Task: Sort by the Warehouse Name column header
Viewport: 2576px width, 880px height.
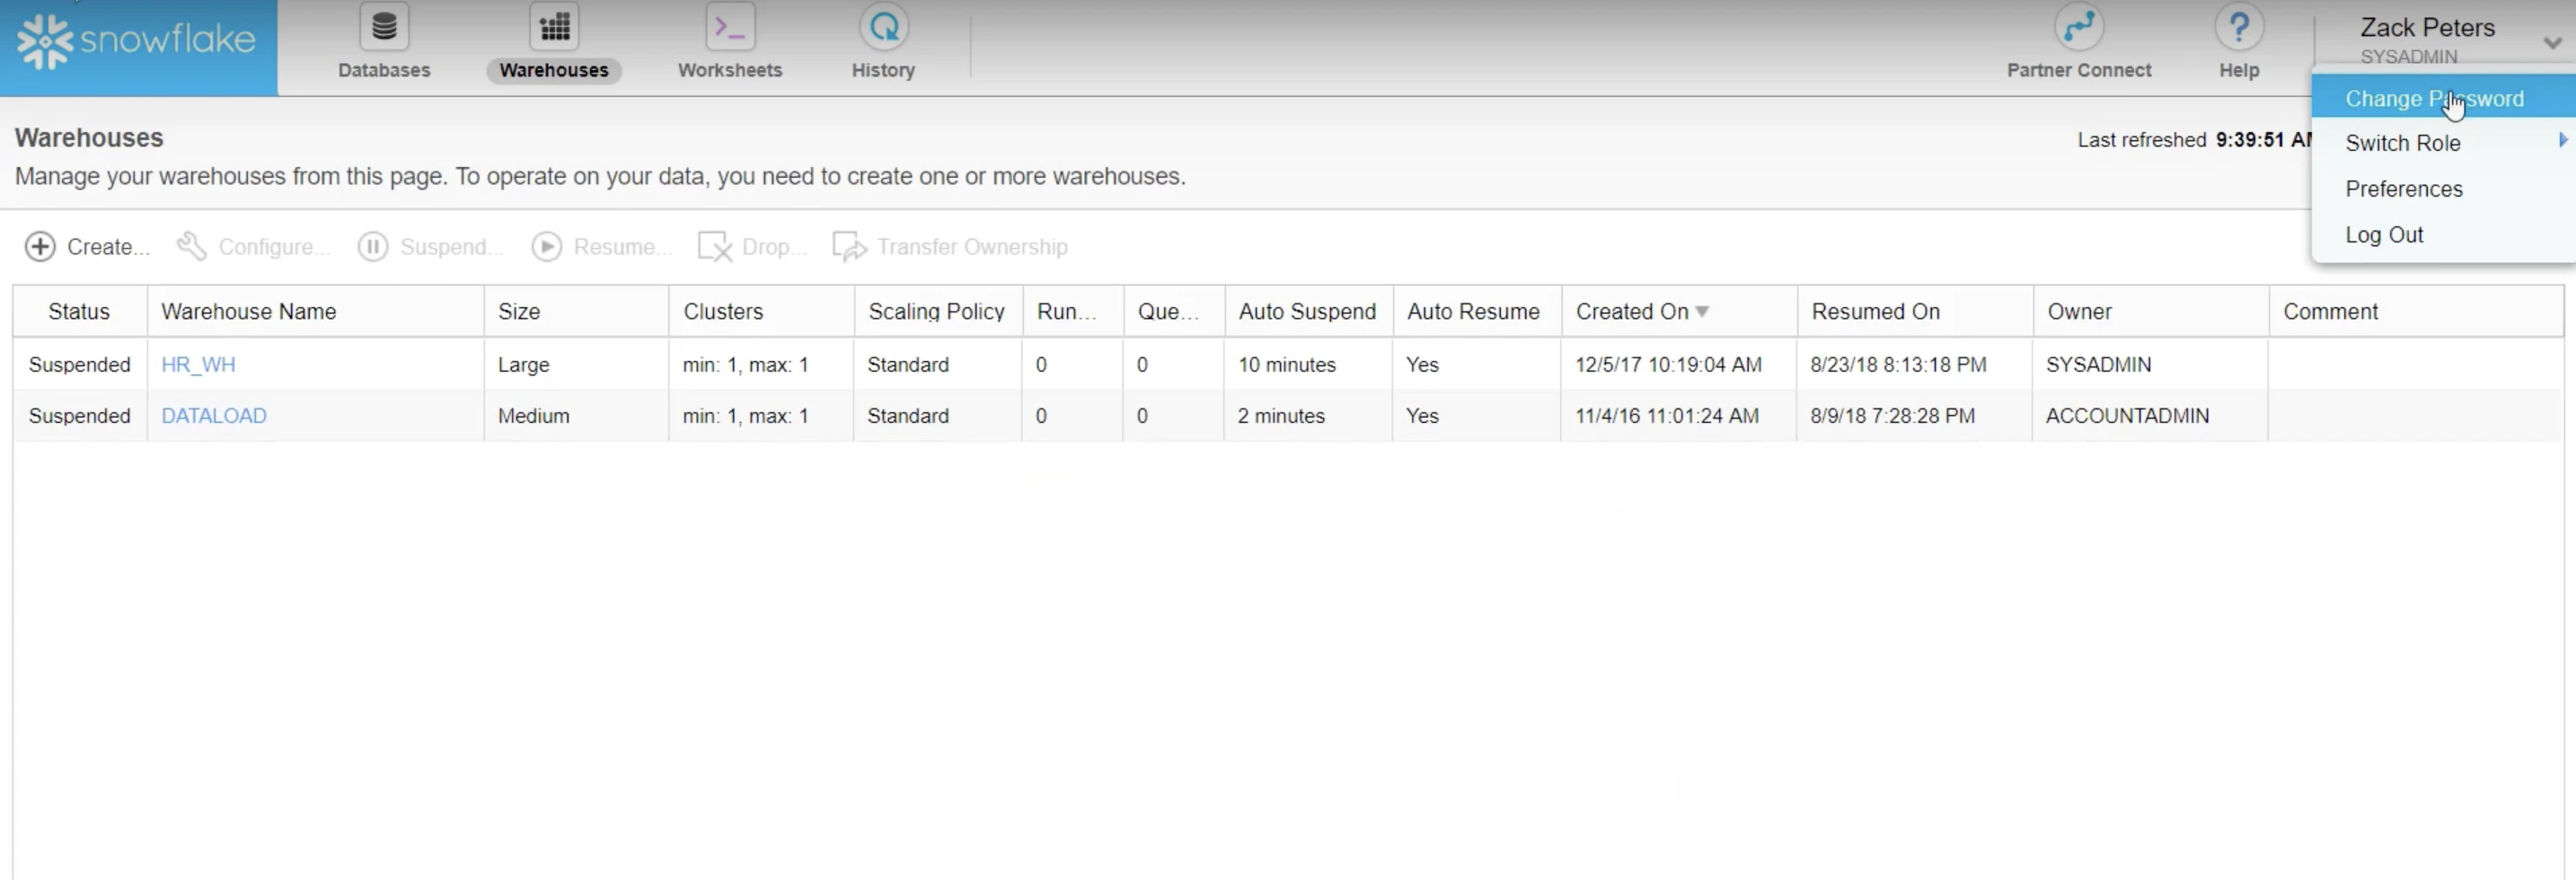Action: tap(249, 311)
